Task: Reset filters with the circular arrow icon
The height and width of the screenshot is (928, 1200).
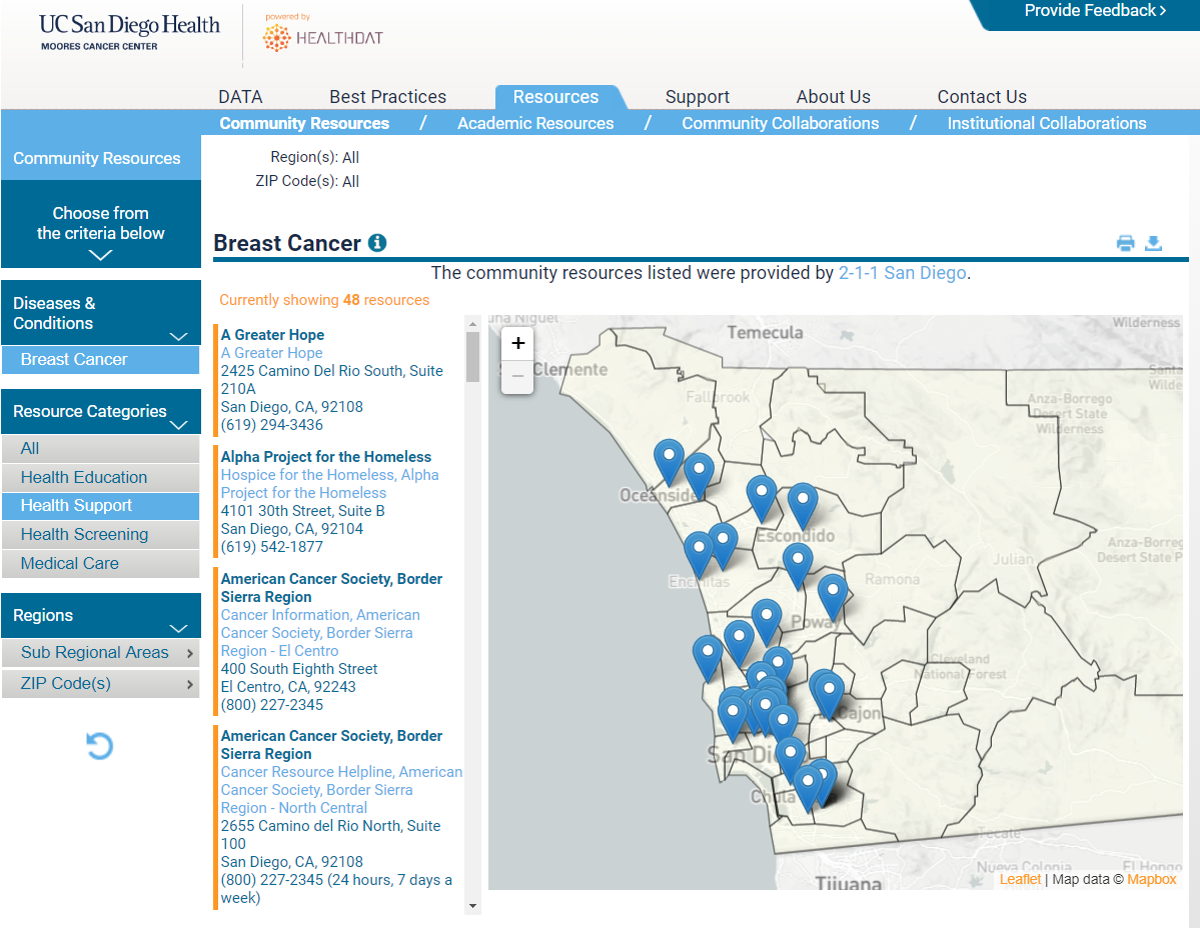Action: [100, 746]
